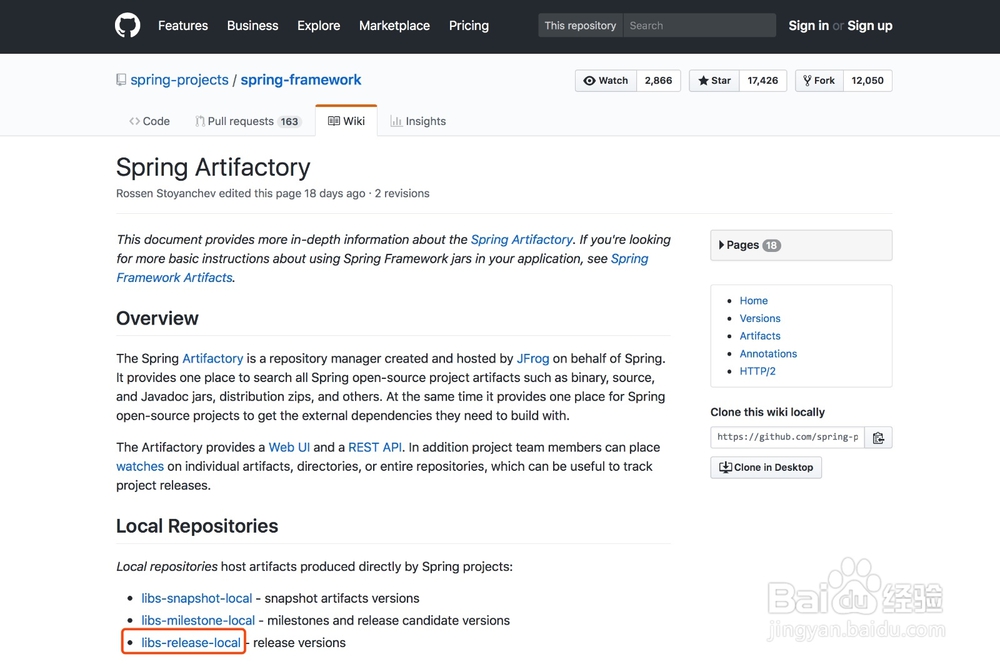Open the Artifactory link in the Overview section

(212, 358)
